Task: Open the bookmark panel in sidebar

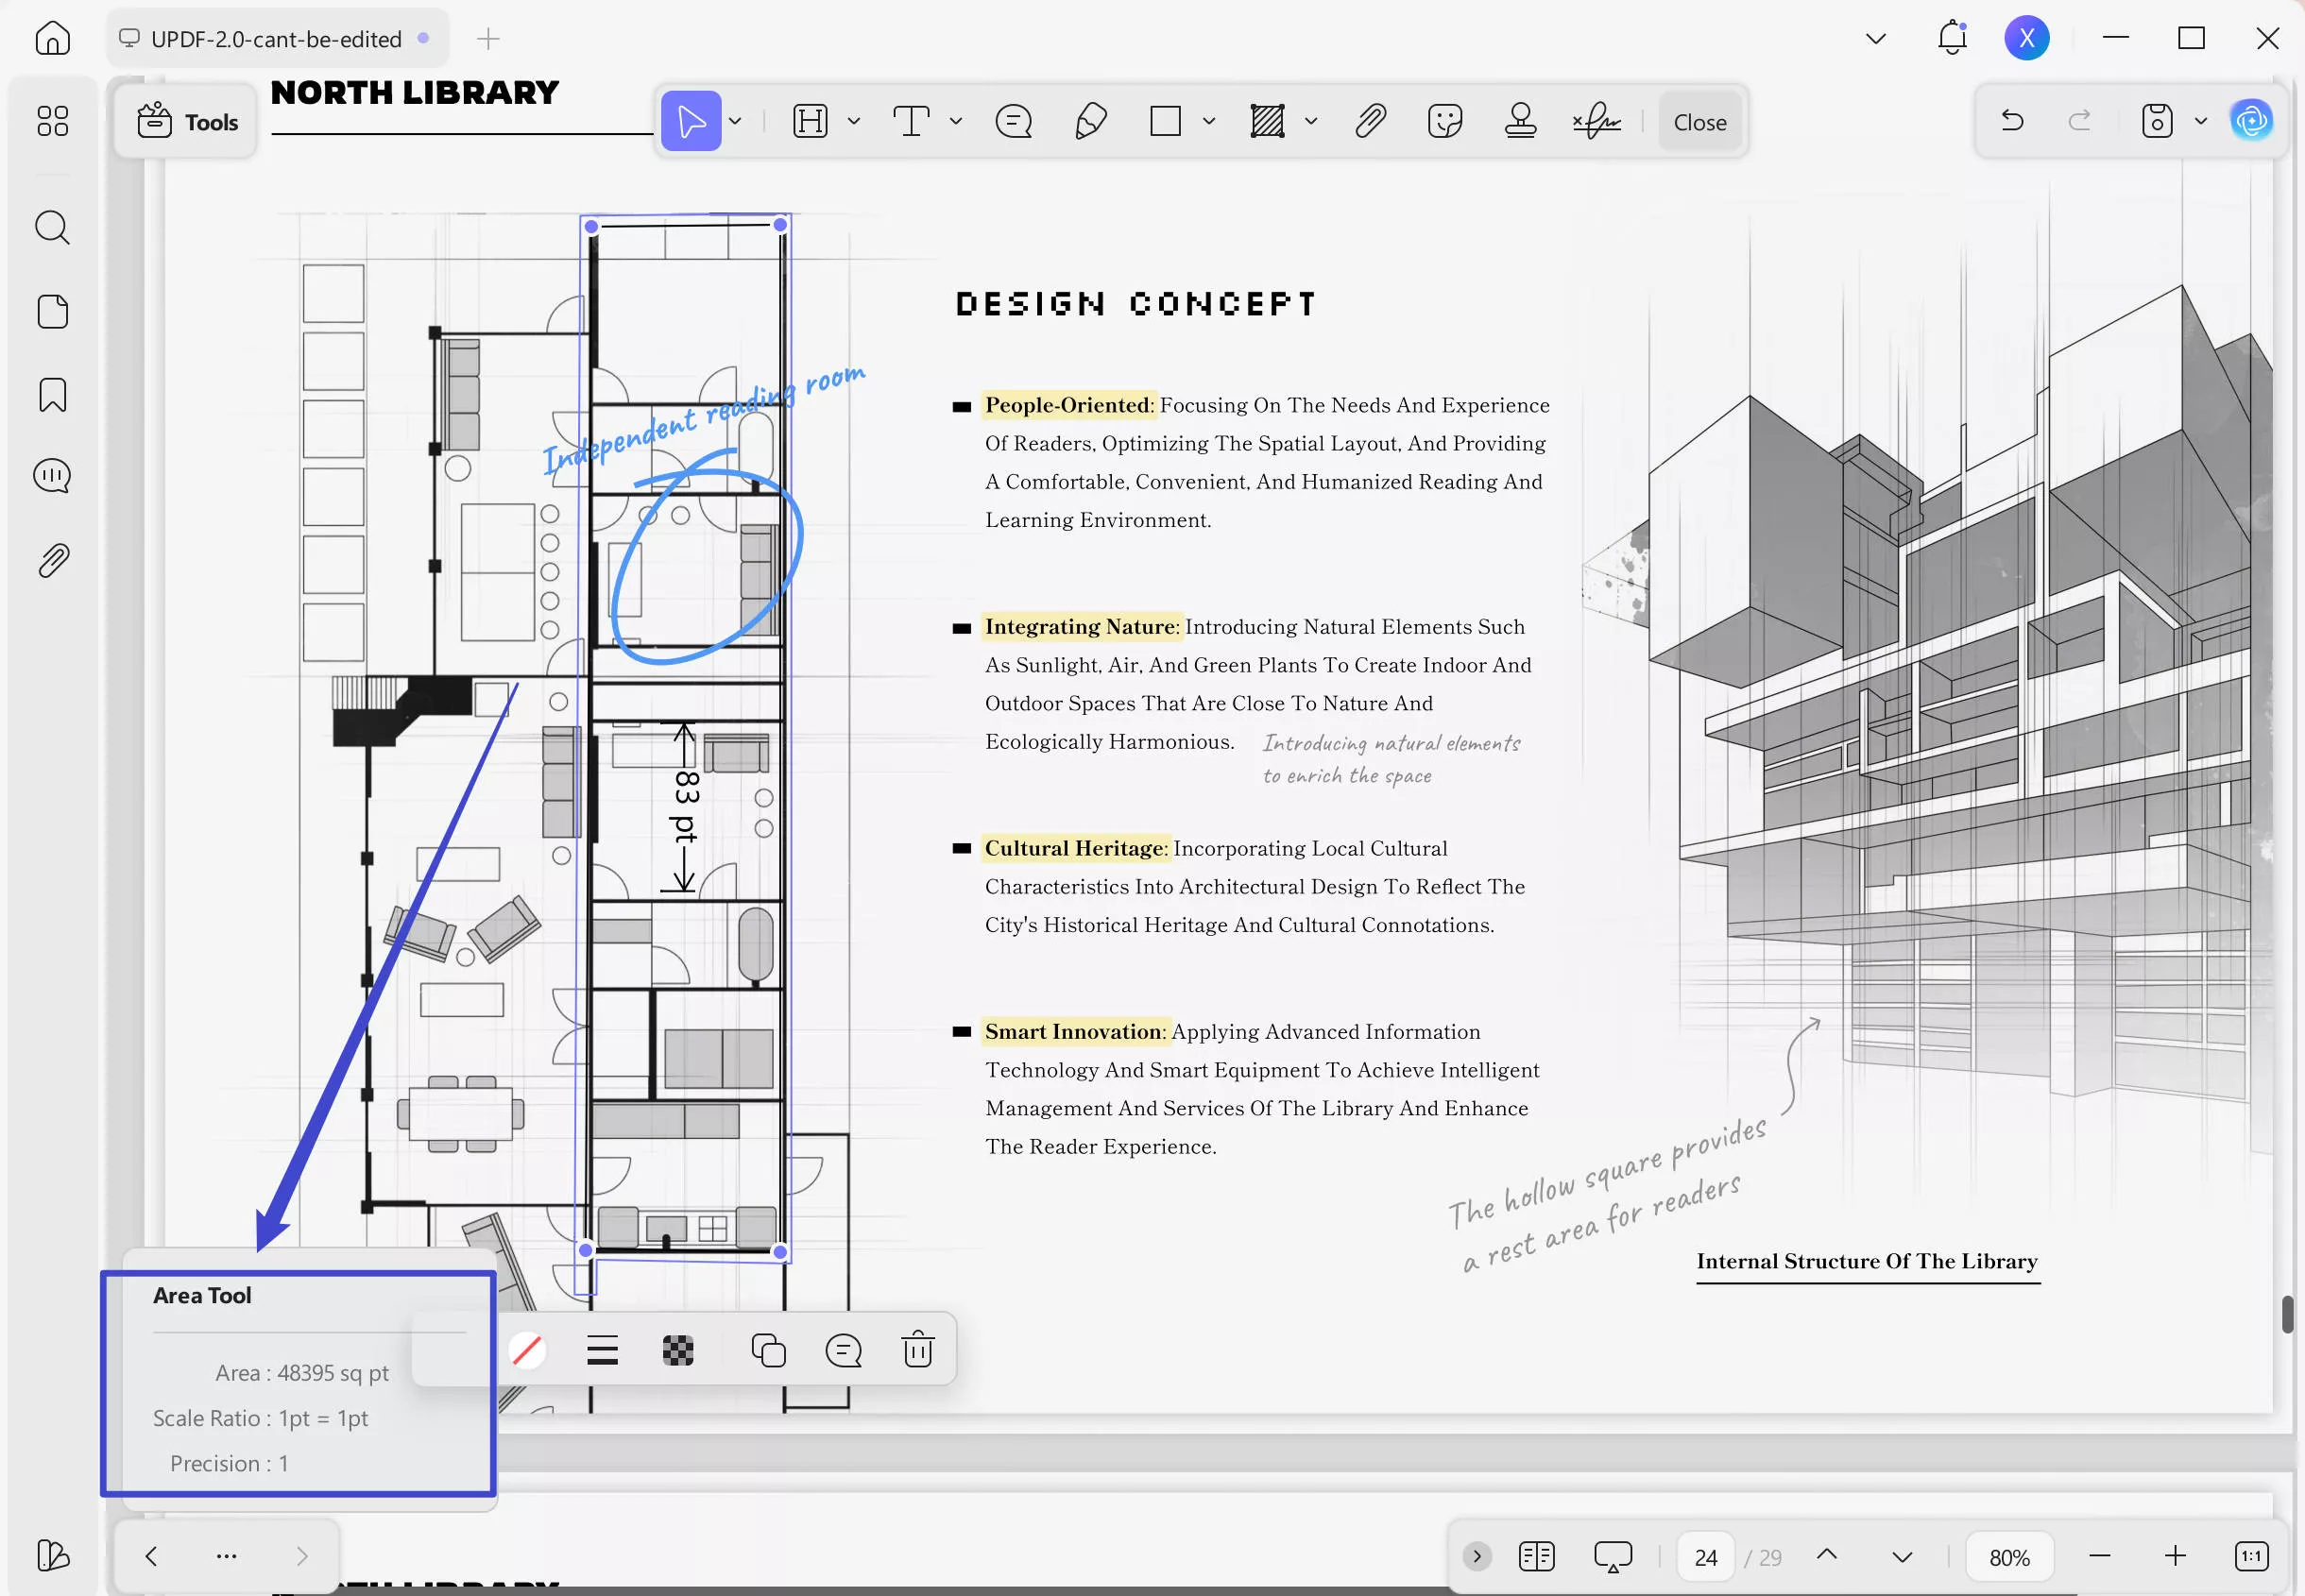Action: [x=53, y=395]
